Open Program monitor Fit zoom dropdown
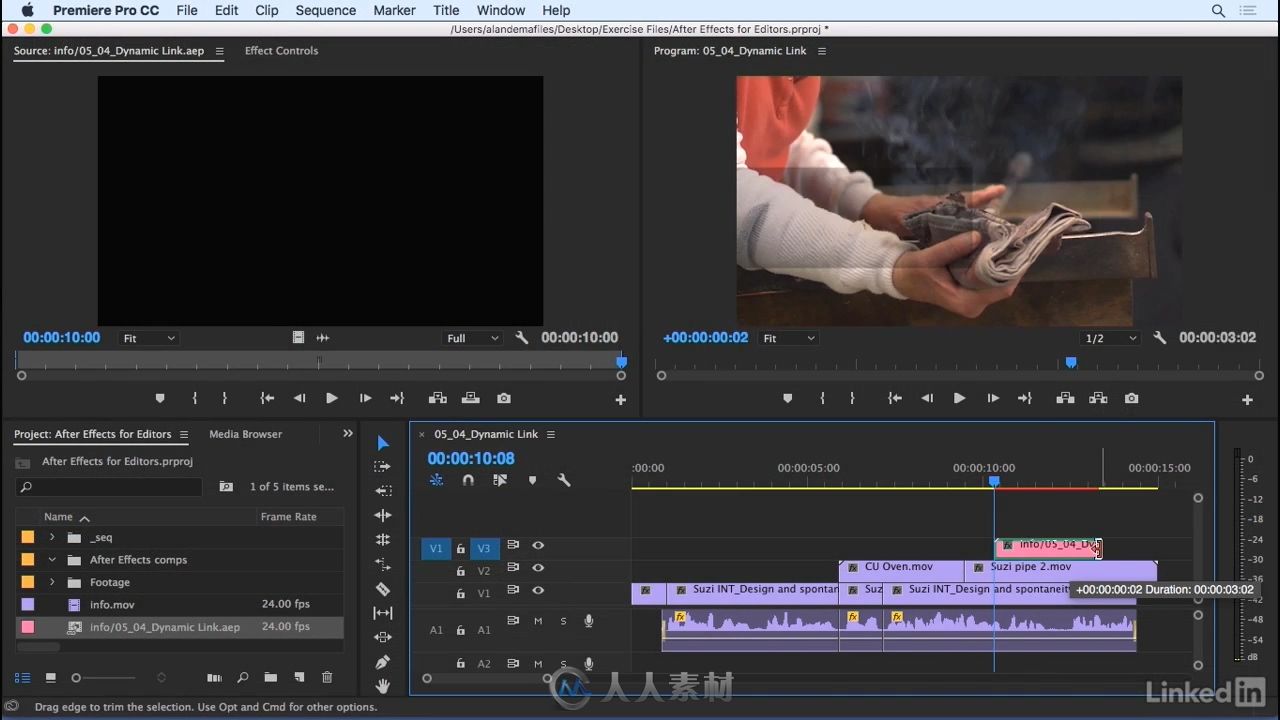The image size is (1280, 720). [x=788, y=338]
